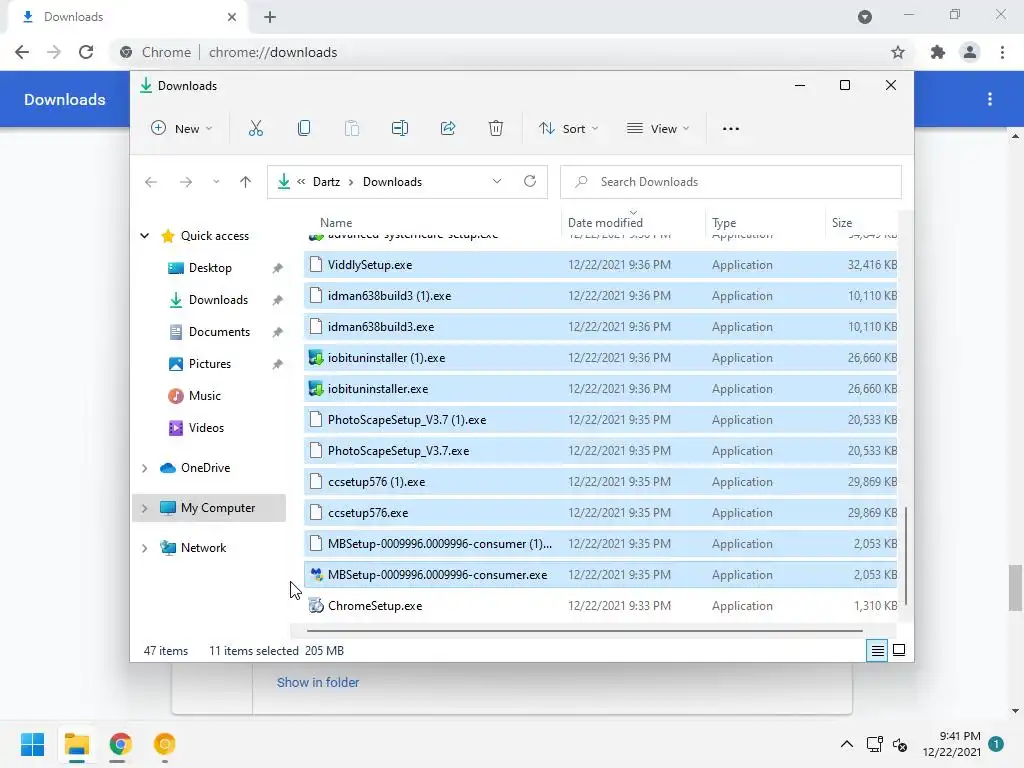Click Dartz in the address breadcrumb
This screenshot has height=768, width=1024.
pyautogui.click(x=326, y=182)
